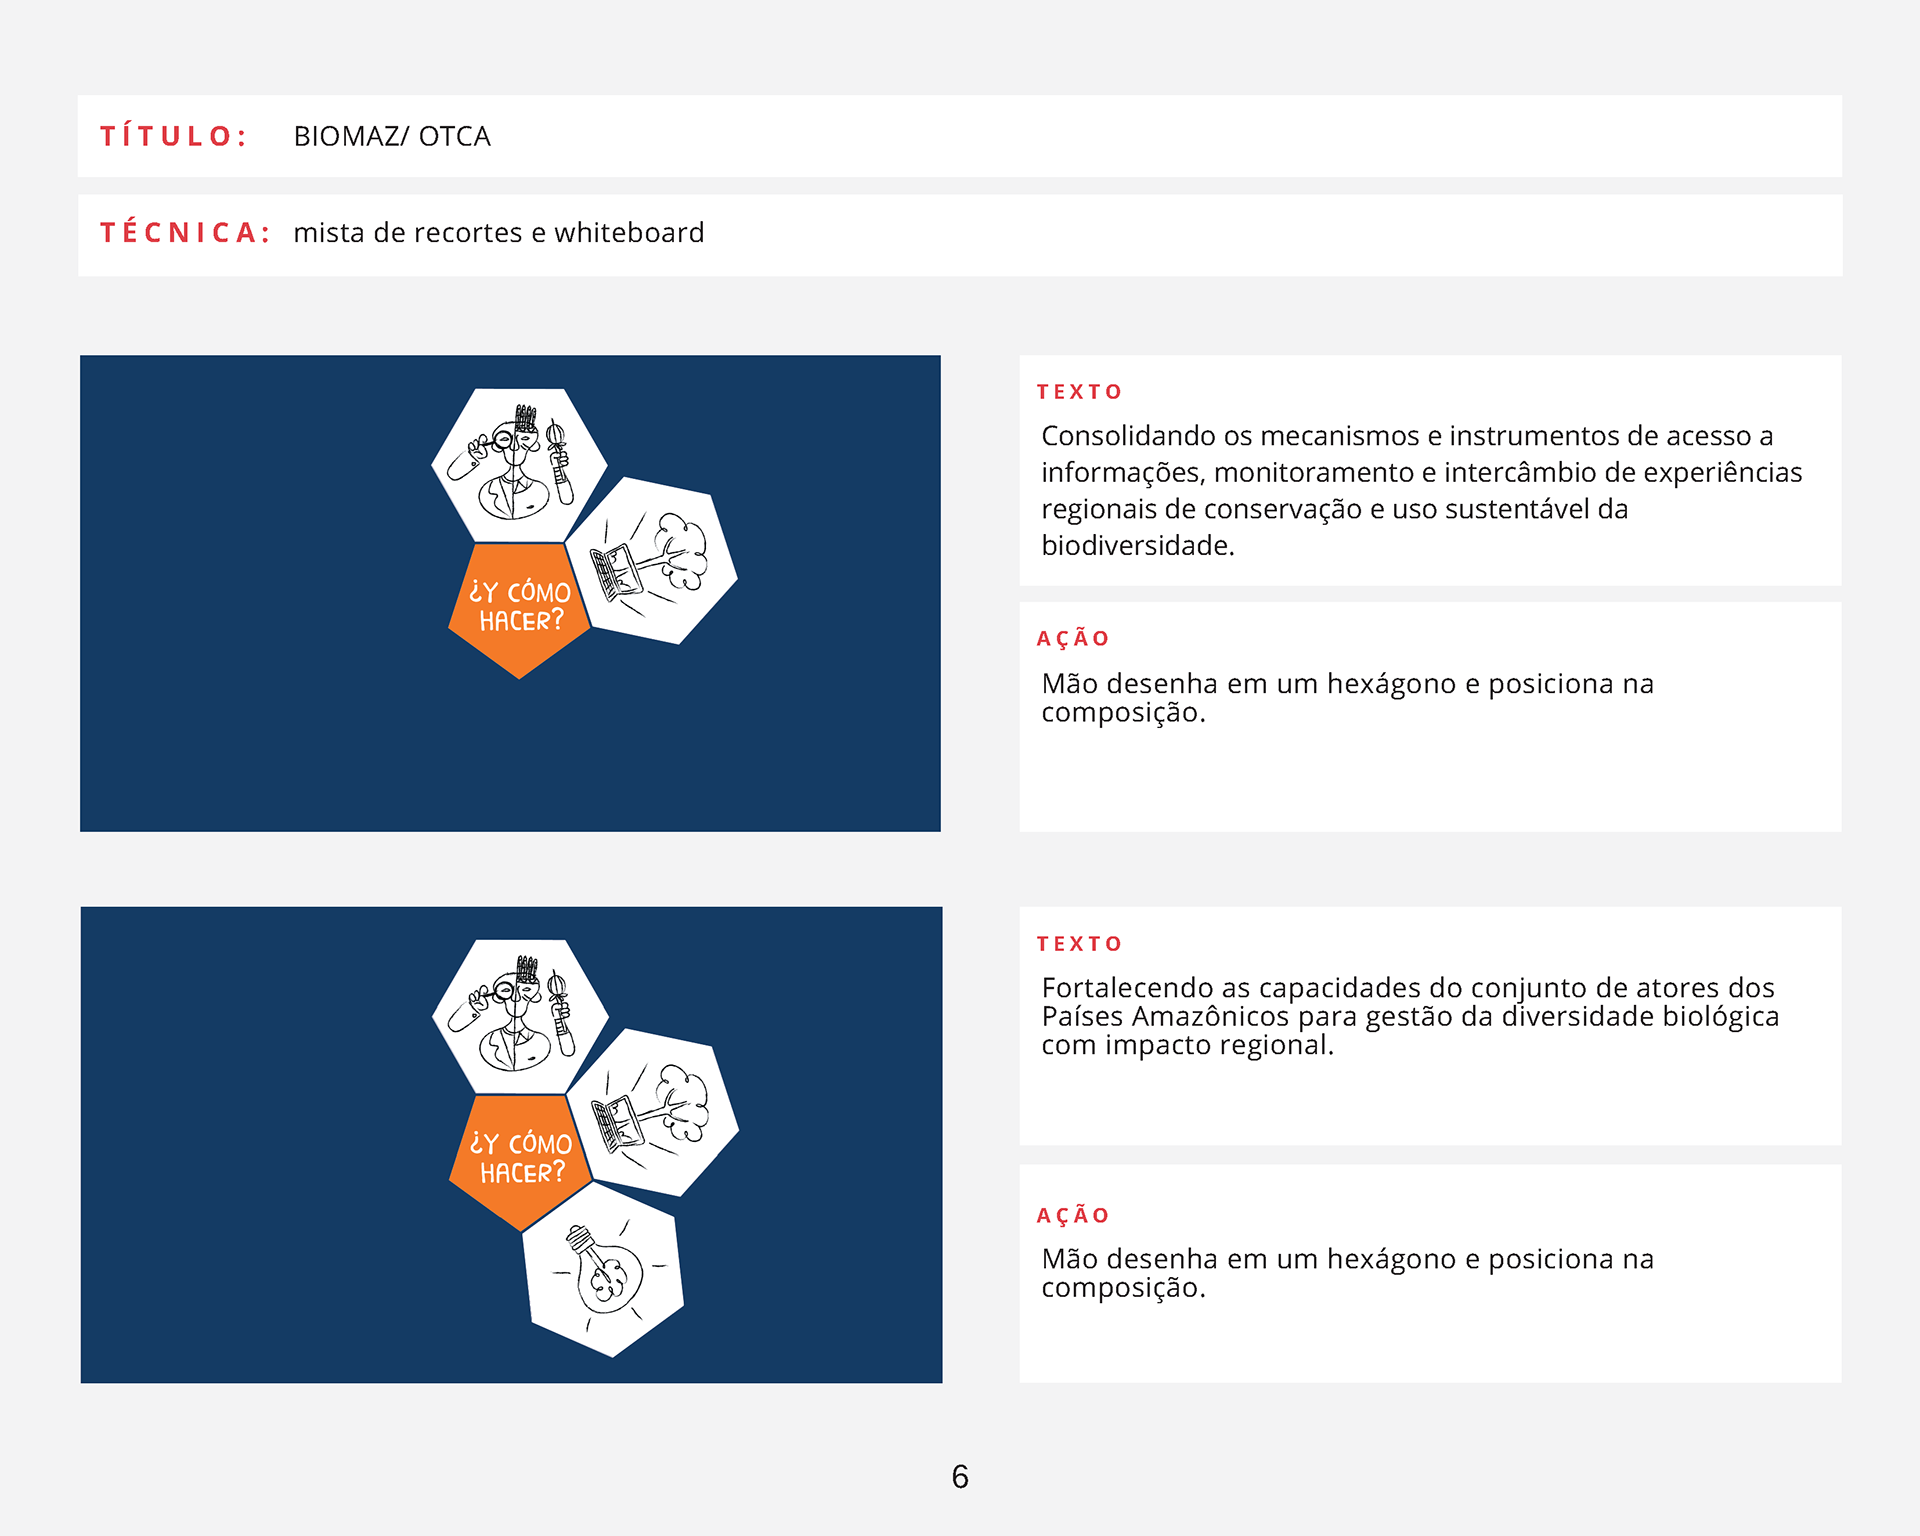Image resolution: width=1920 pixels, height=1536 pixels.
Task: Click the paragraph starting 'Fortalecendo as capacidades'
Action: click(x=1410, y=1016)
